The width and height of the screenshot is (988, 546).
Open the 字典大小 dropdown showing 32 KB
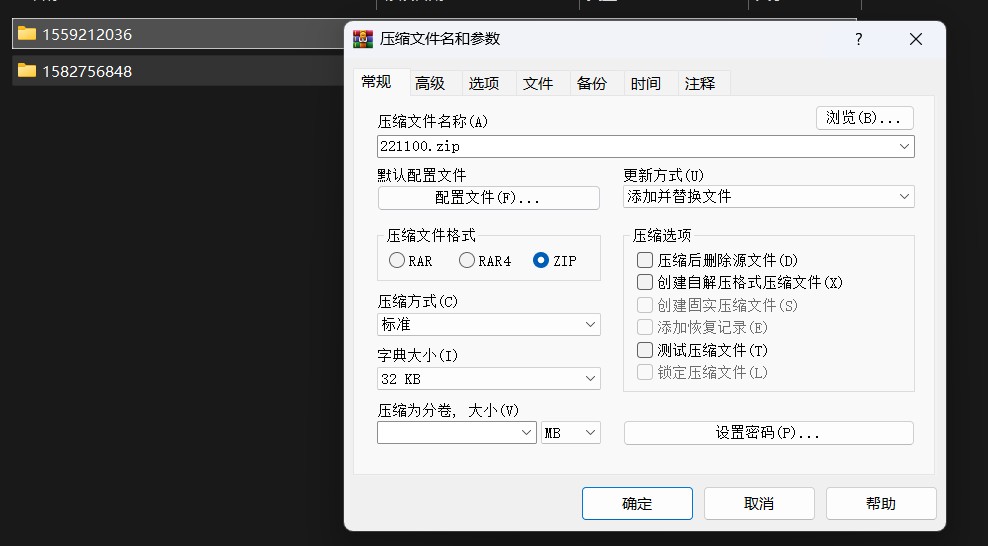(x=488, y=379)
